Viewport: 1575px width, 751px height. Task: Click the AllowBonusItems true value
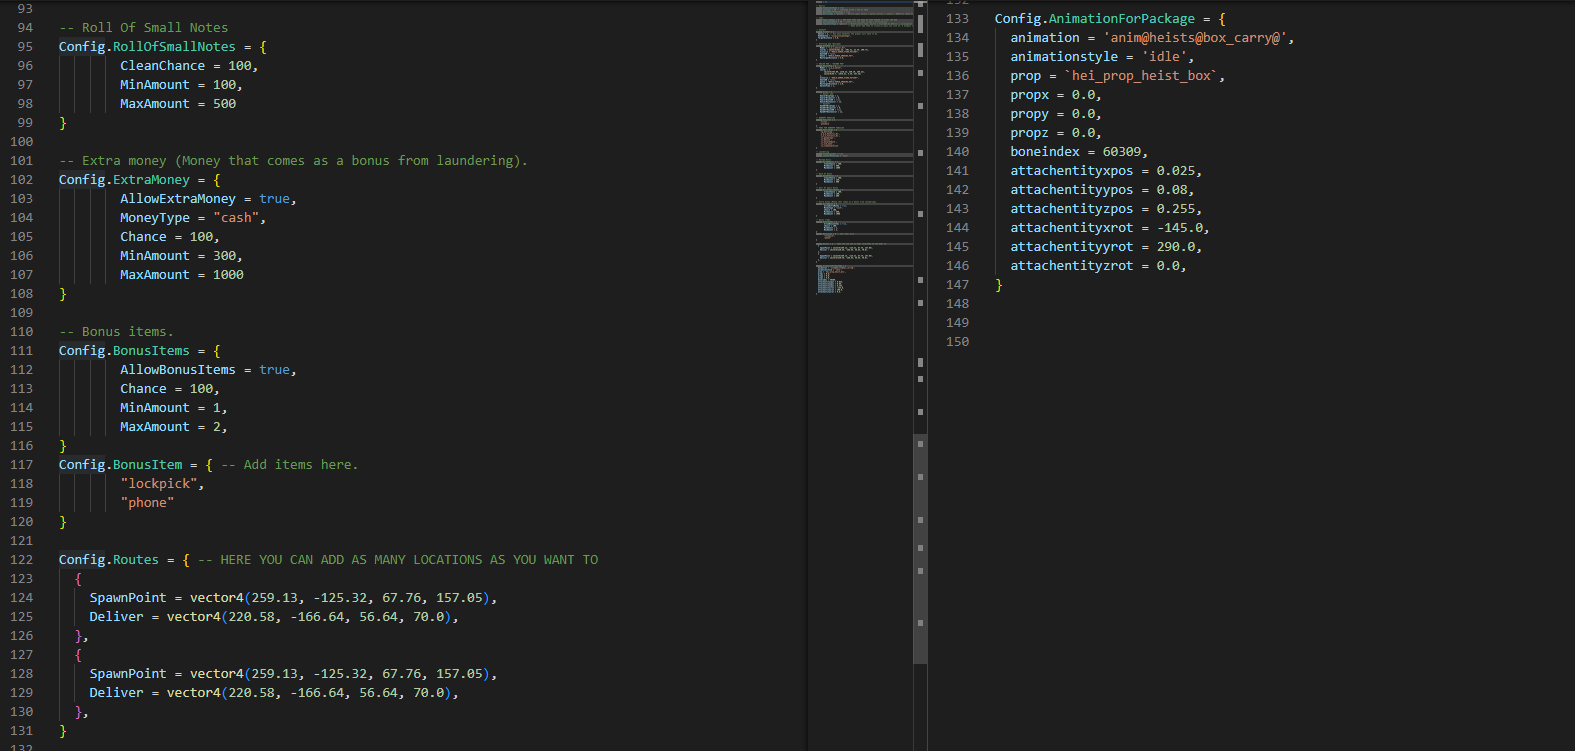click(274, 370)
